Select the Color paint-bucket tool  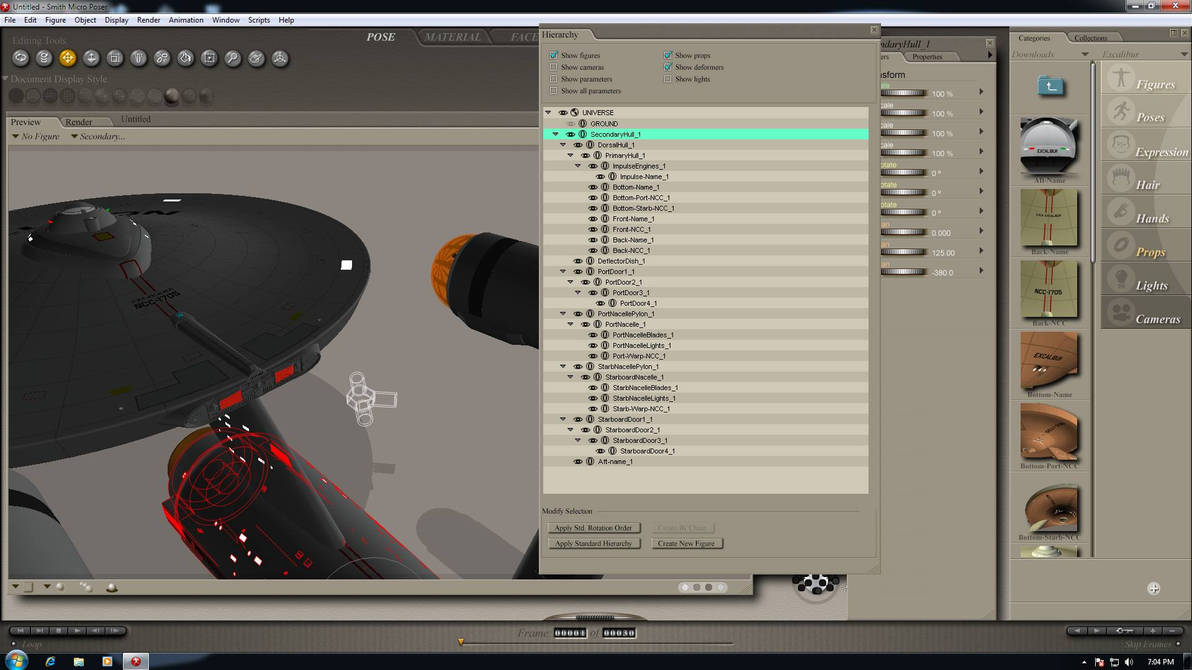[185, 58]
